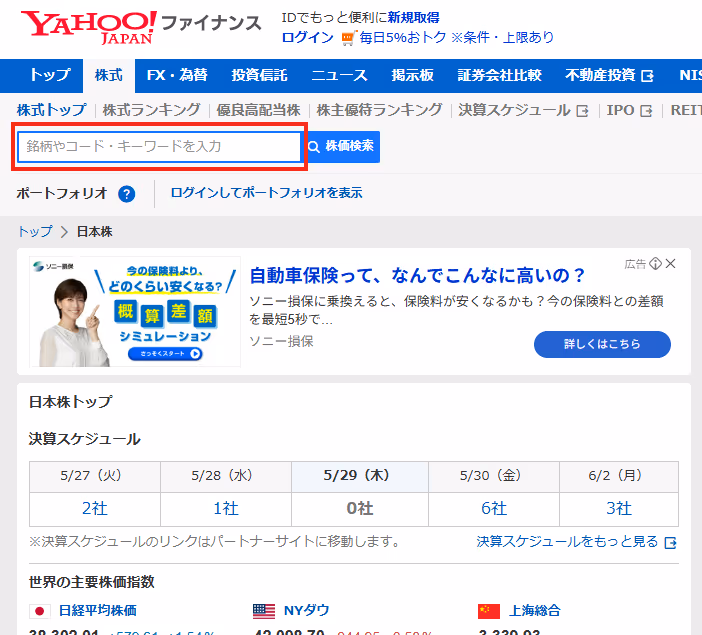Open the トップ tab in the navigation bar
The image size is (702, 635).
coord(50,75)
